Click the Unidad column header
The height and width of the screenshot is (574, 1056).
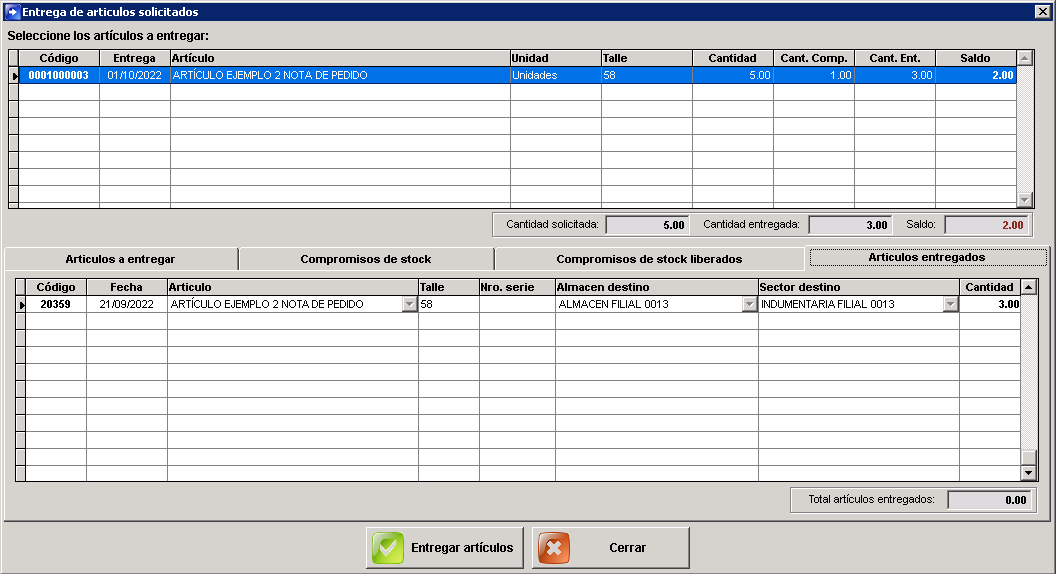click(x=556, y=58)
